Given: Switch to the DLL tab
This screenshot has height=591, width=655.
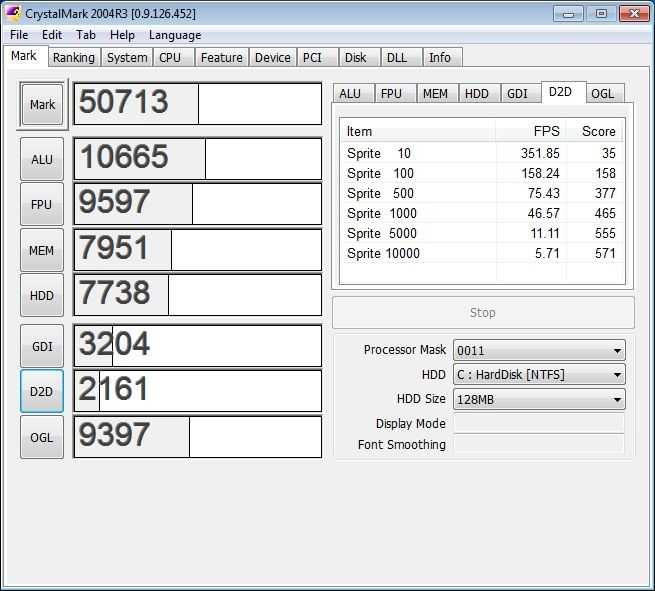Looking at the screenshot, I should (x=401, y=58).
